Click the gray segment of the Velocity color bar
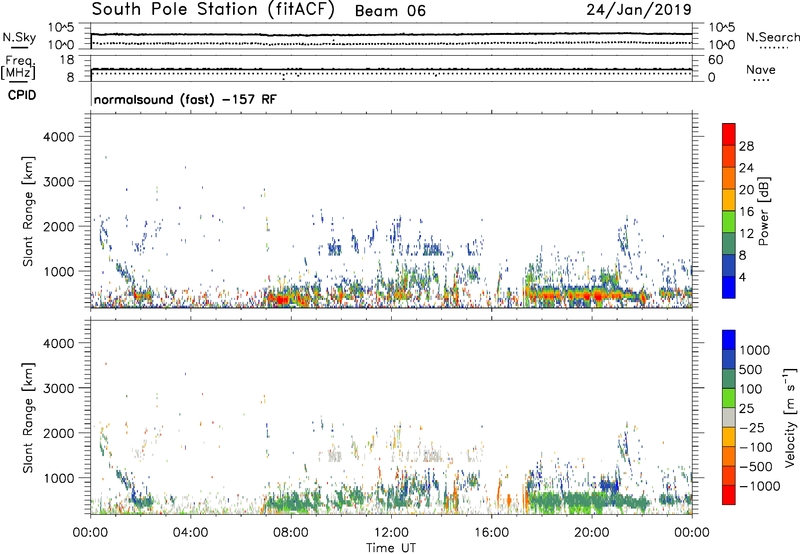 (x=729, y=418)
